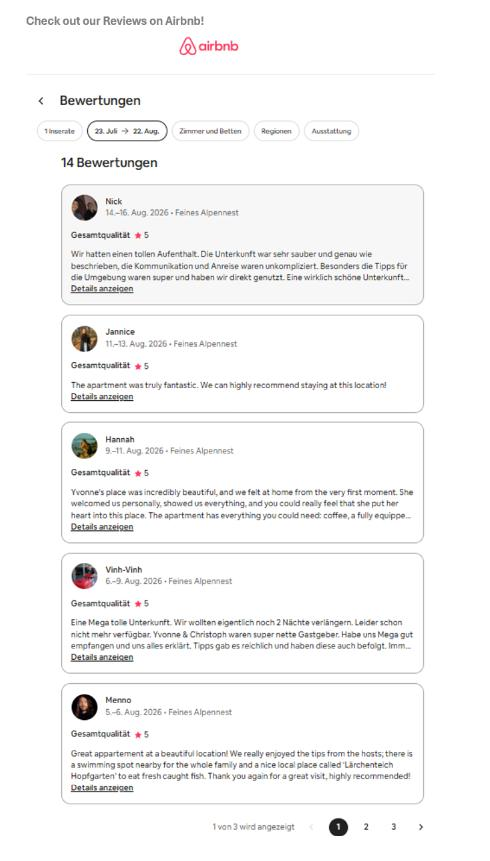This screenshot has height=861, width=490.
Task: Open the 23. Juli – 22. Aug. date filter
Action: click(x=127, y=131)
